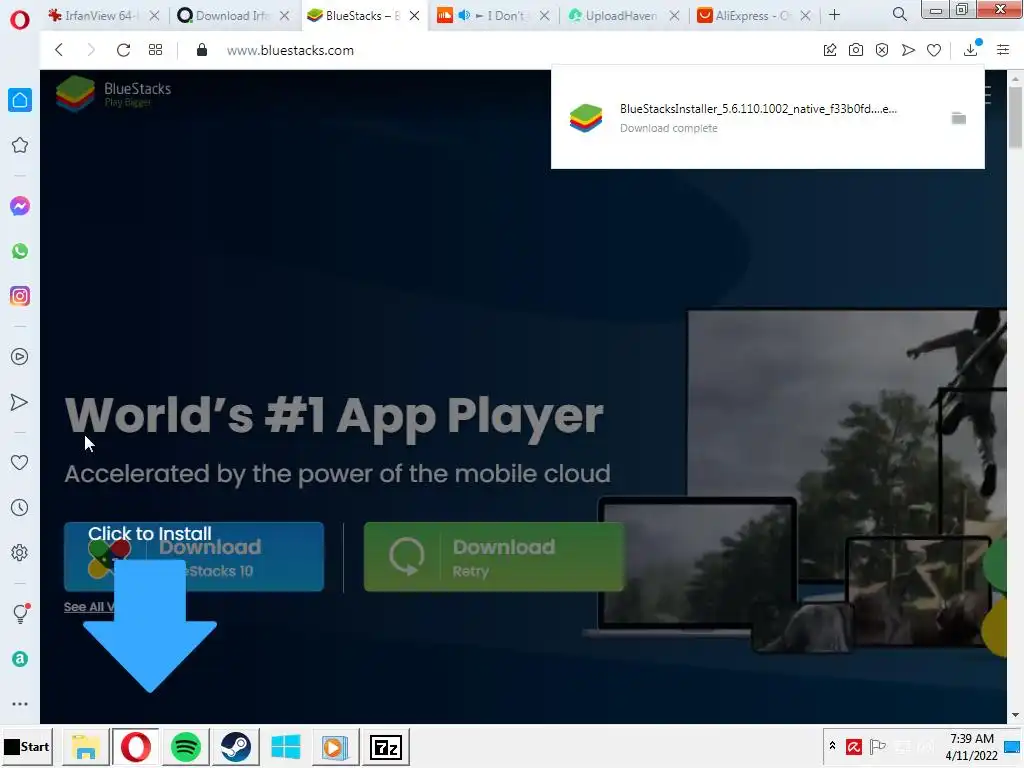Reload the current page
The height and width of the screenshot is (768, 1024).
tap(123, 50)
